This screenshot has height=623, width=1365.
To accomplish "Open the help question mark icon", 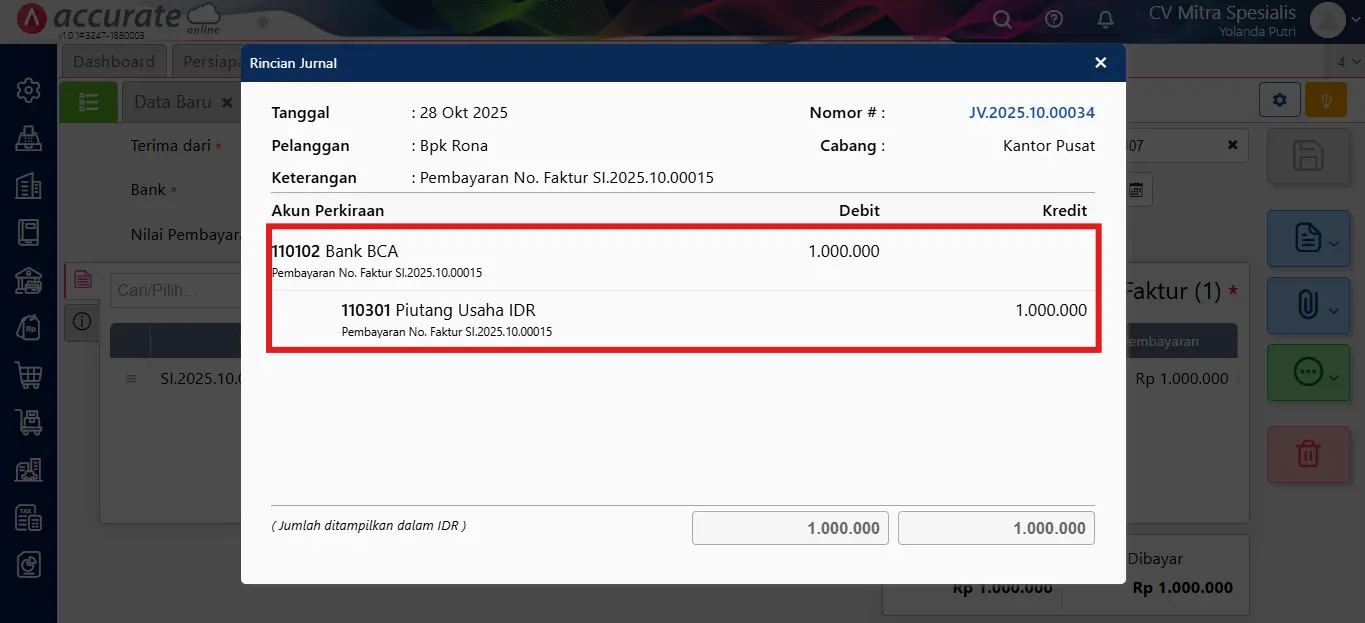I will point(1054,19).
